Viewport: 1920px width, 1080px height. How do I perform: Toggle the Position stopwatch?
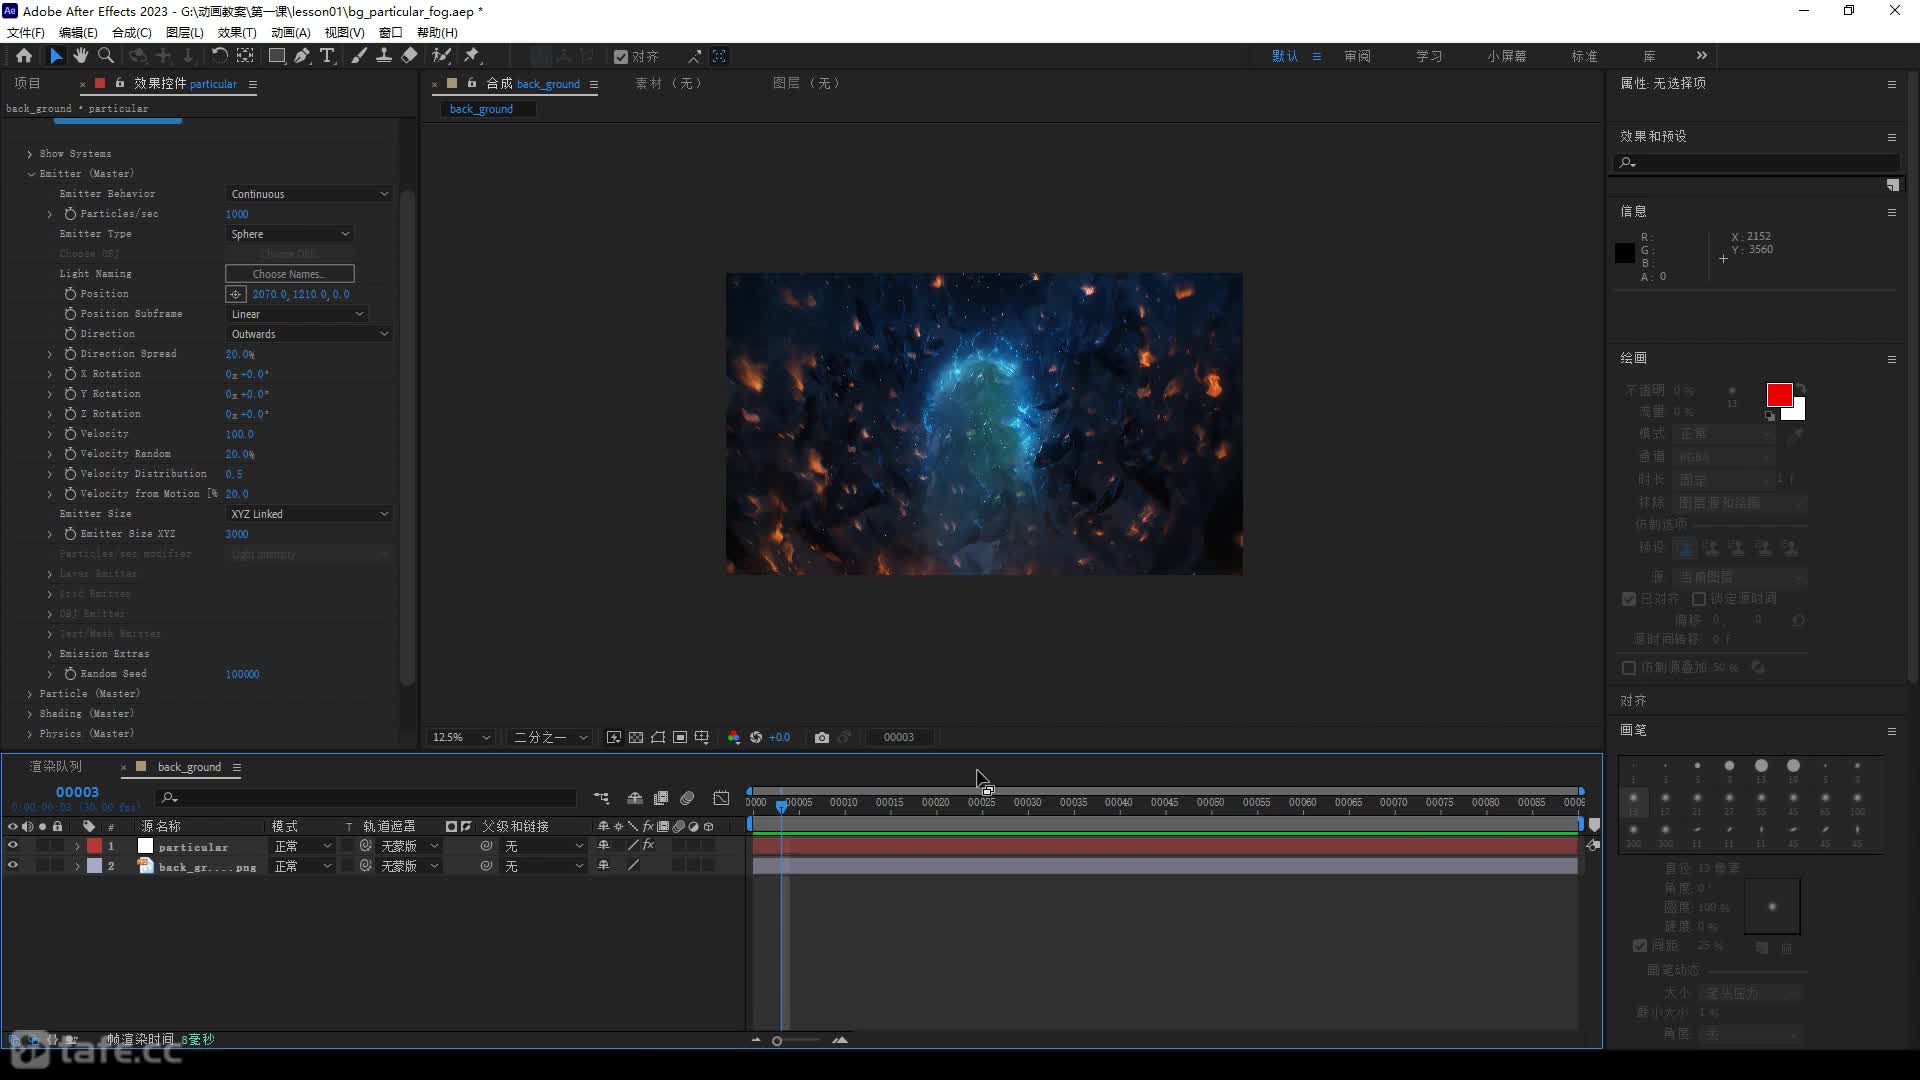pyautogui.click(x=70, y=294)
